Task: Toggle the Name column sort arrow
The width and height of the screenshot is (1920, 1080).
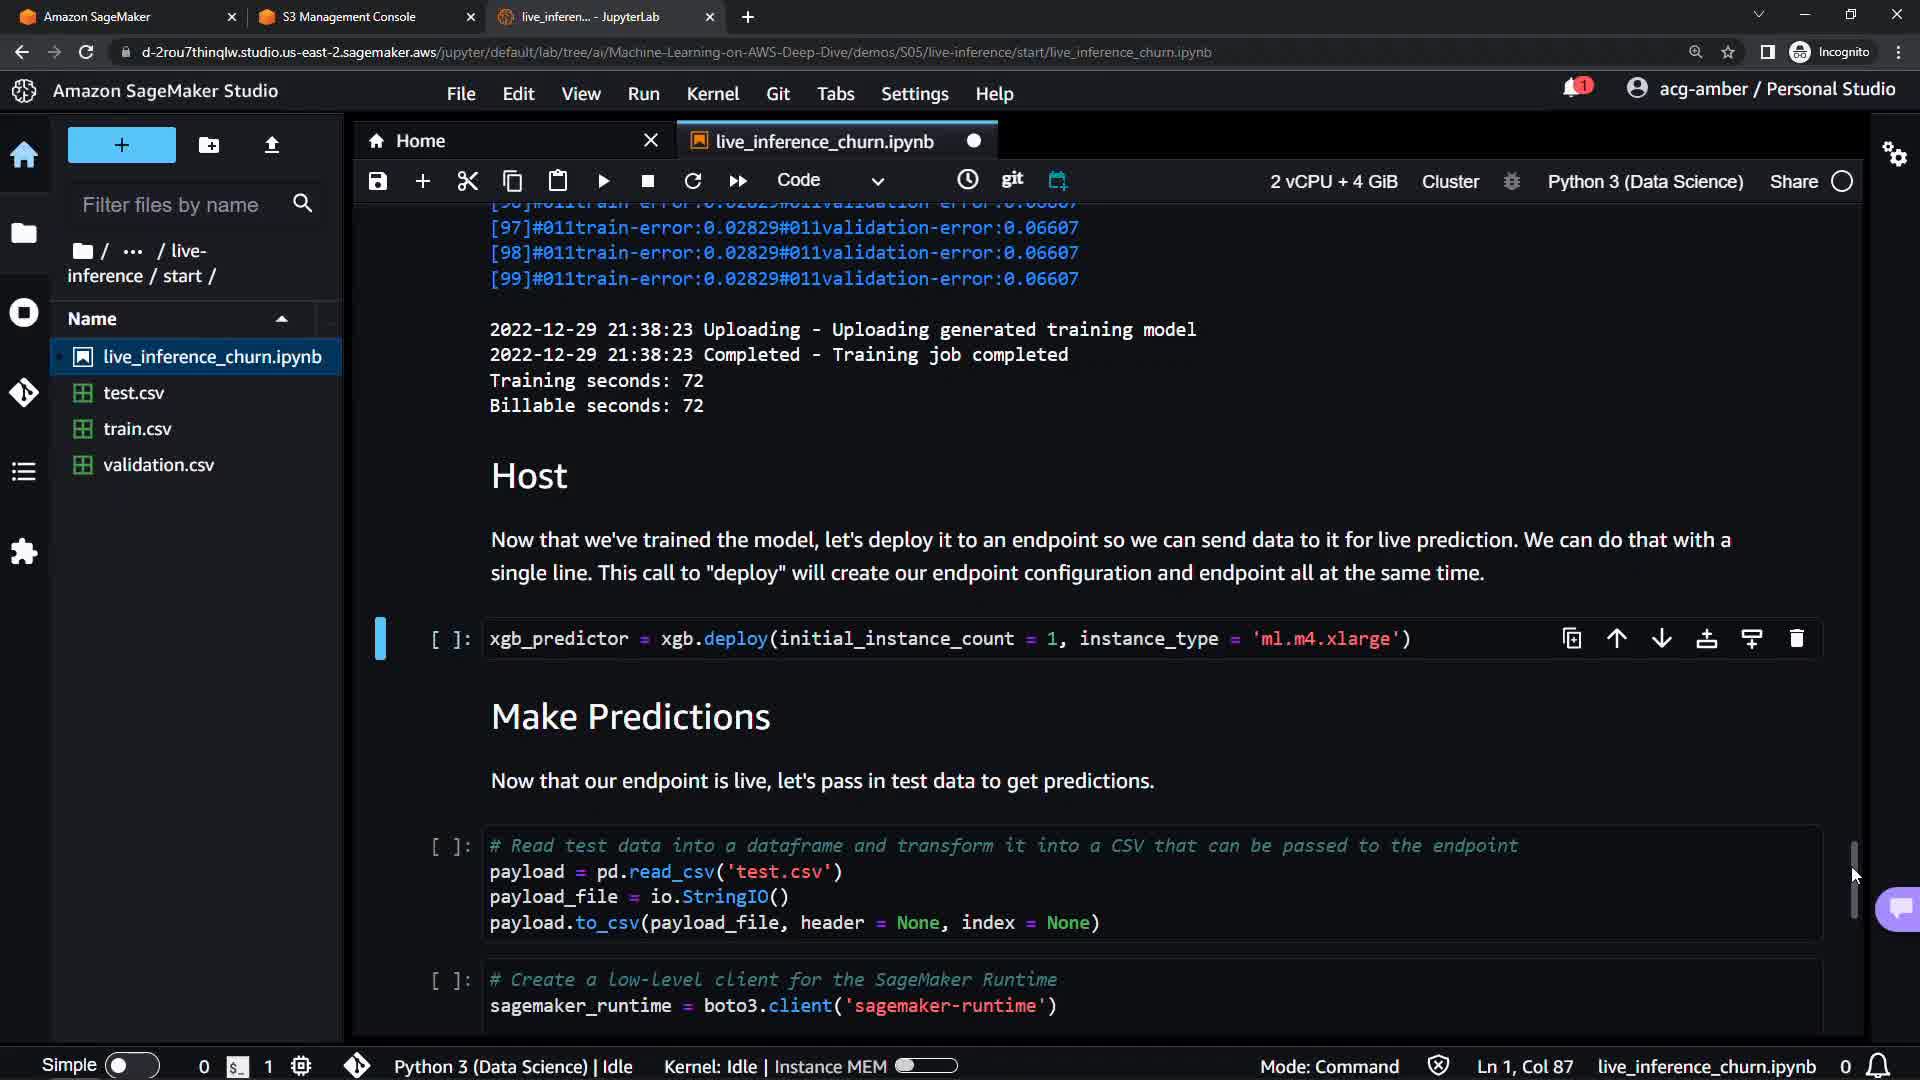Action: 282,319
